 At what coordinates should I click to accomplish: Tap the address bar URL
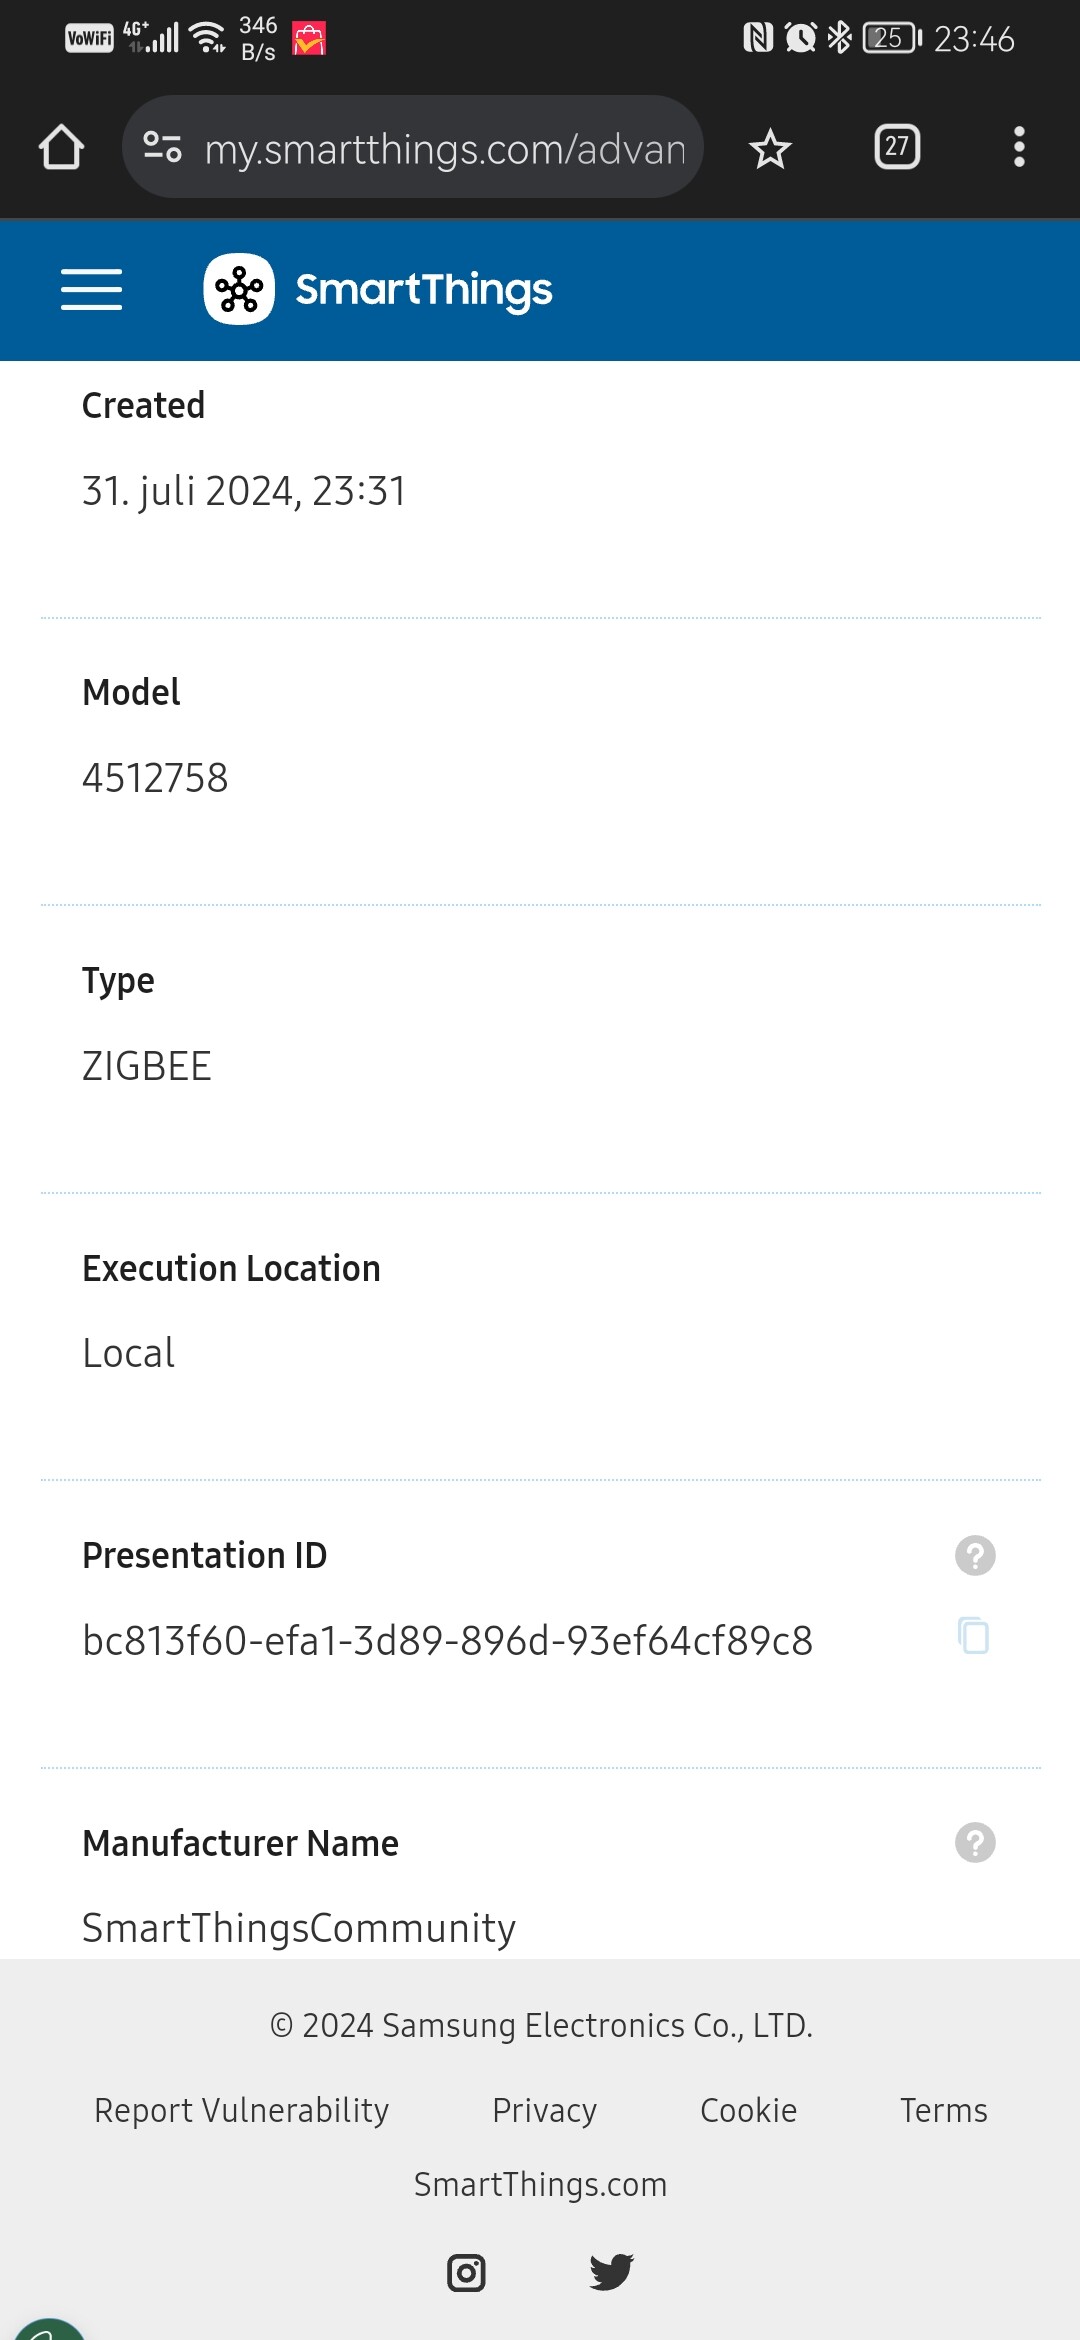pyautogui.click(x=444, y=149)
